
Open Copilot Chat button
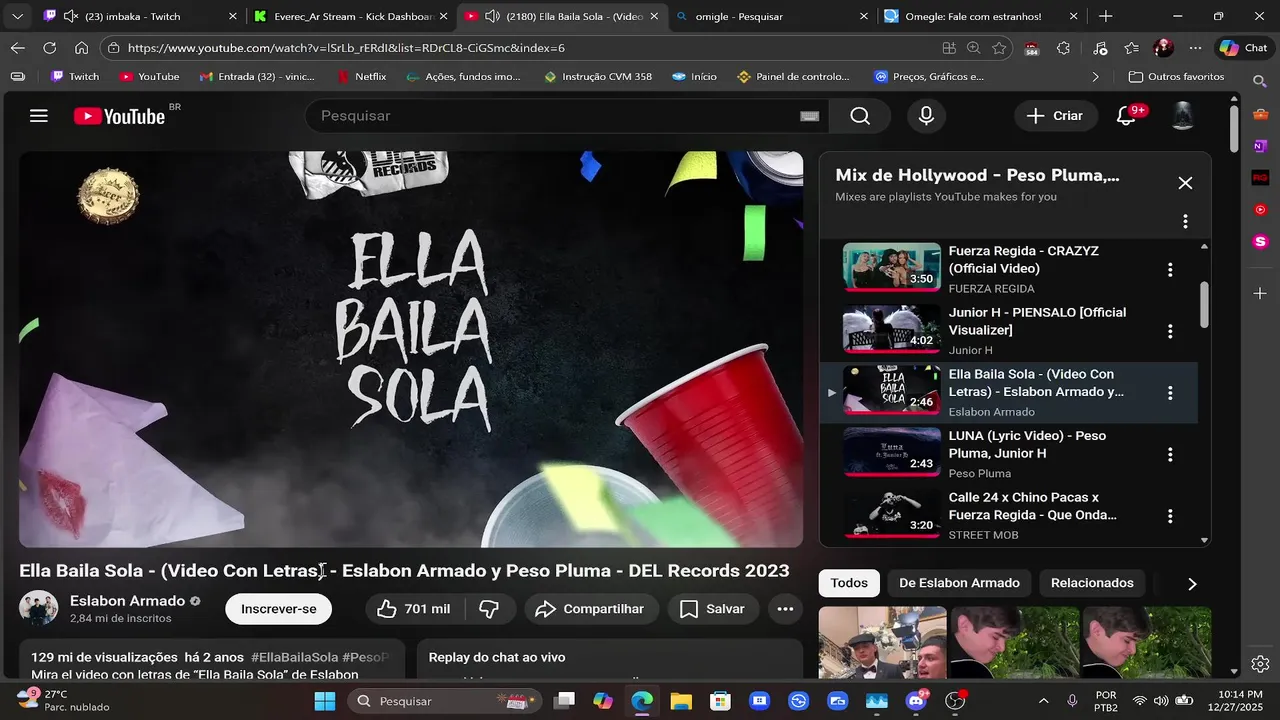[1242, 48]
